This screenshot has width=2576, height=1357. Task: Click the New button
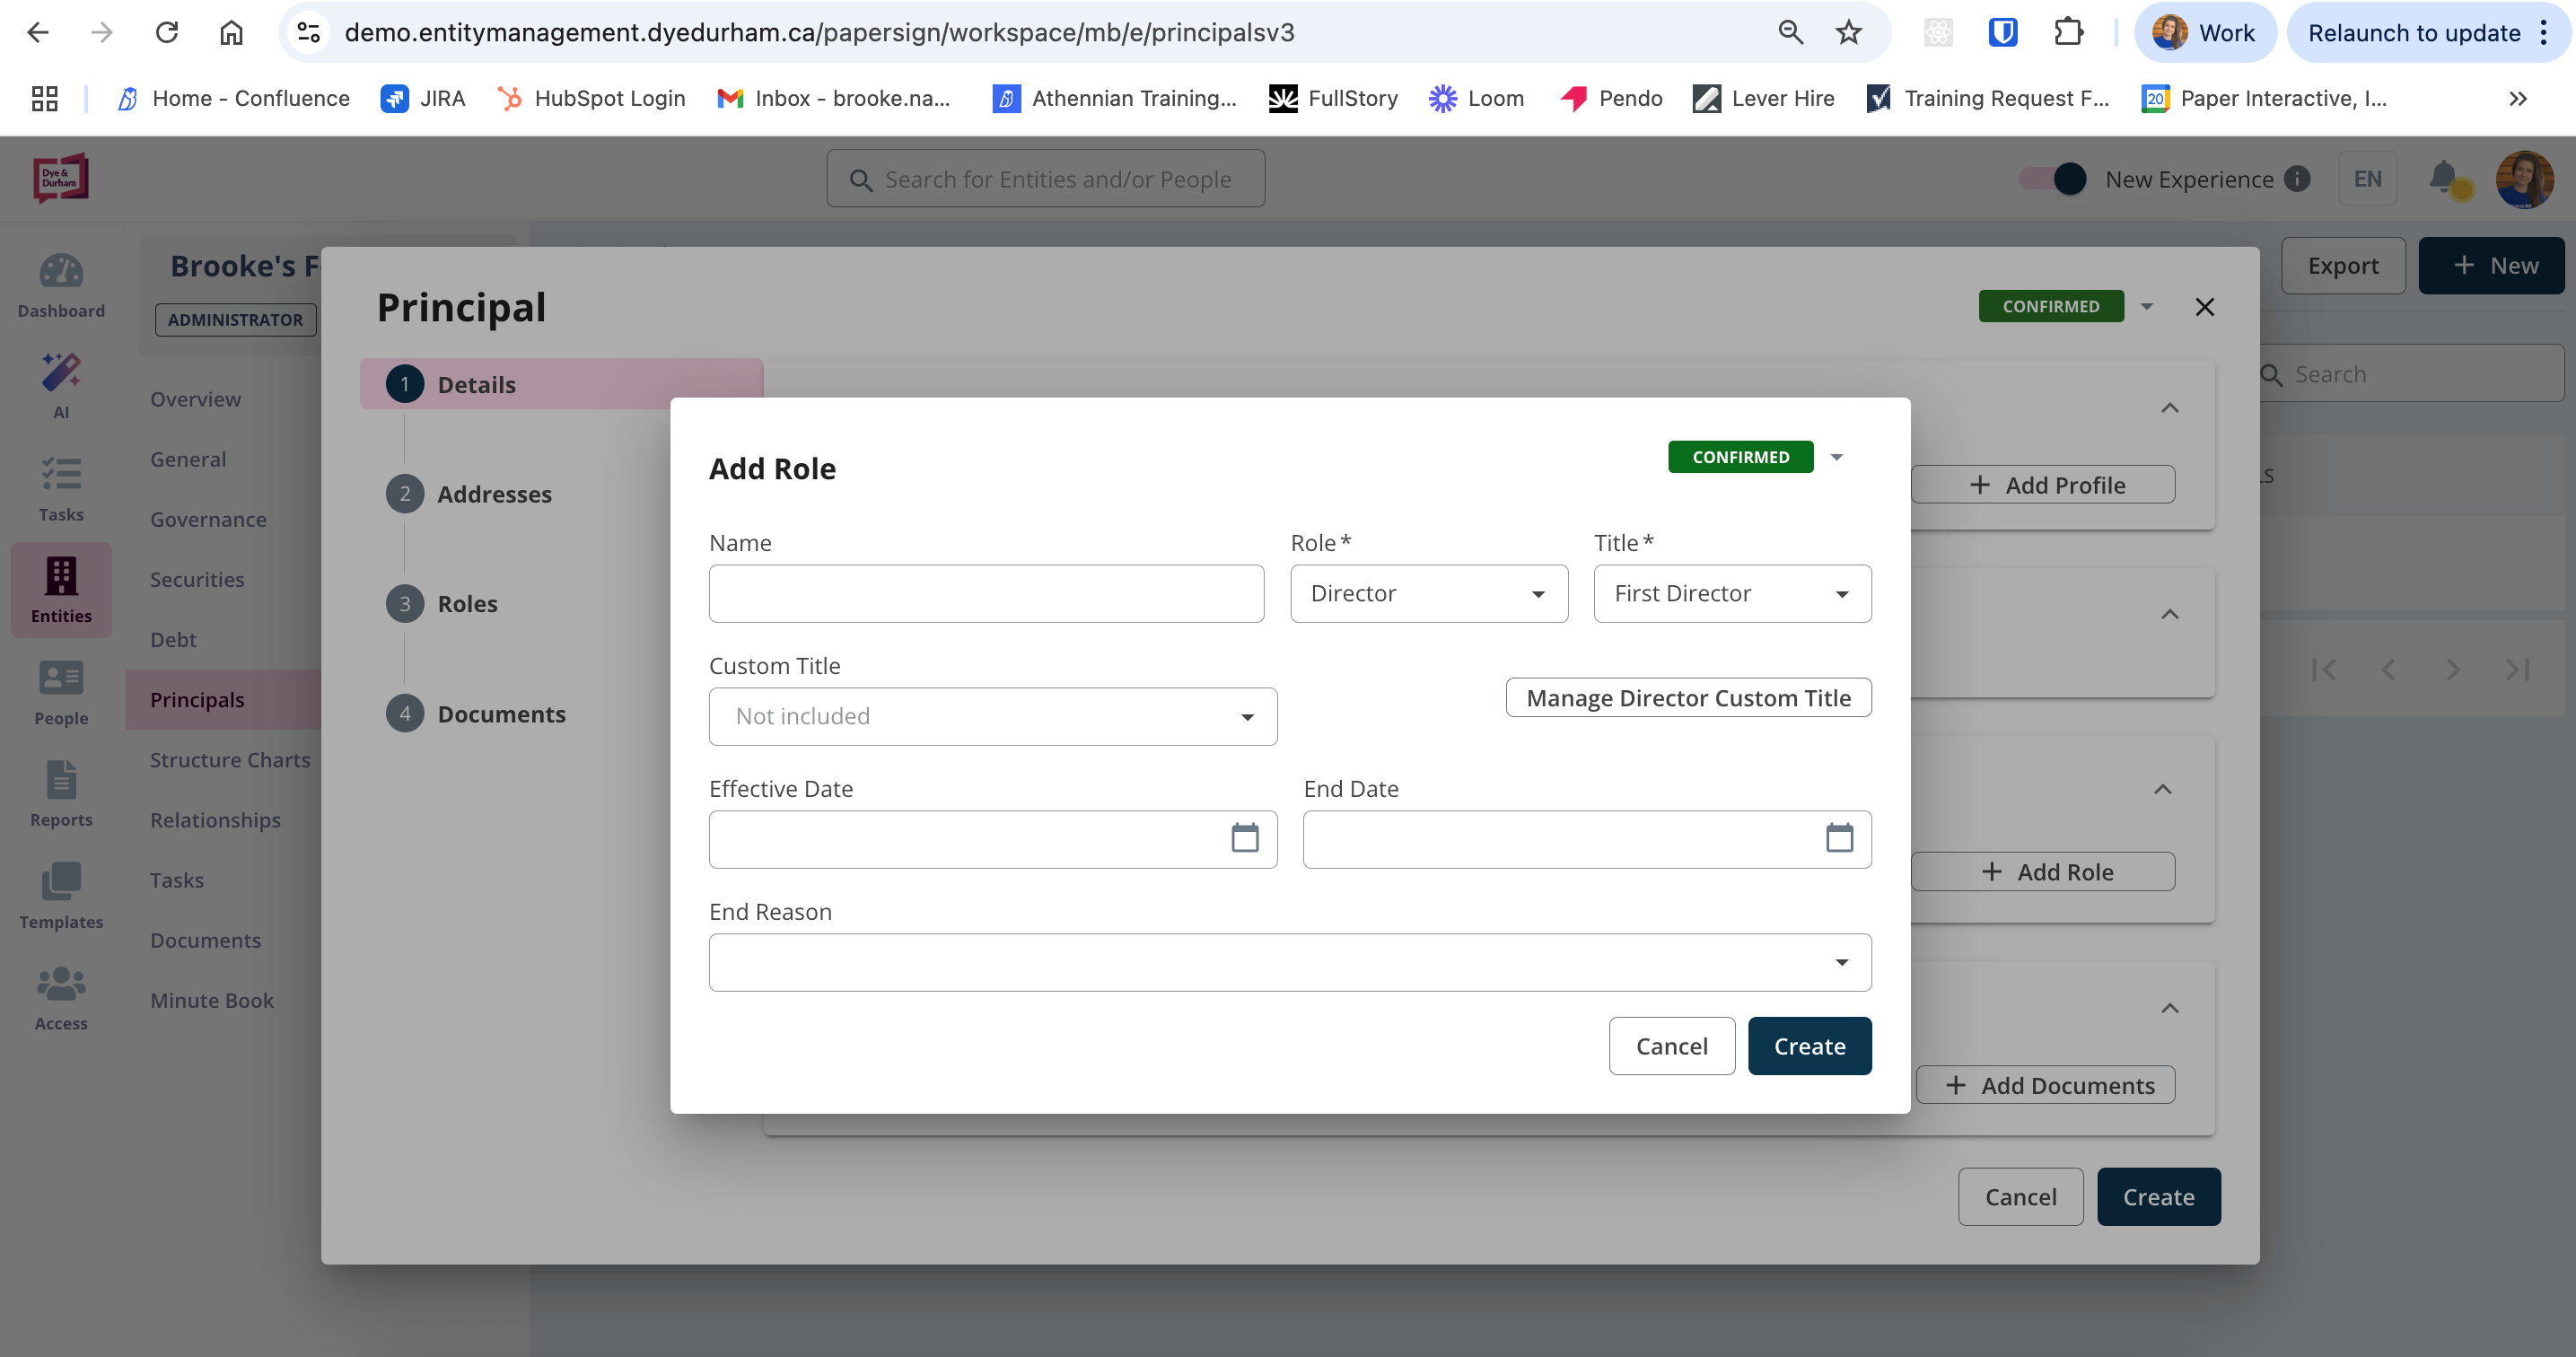[x=2492, y=265]
